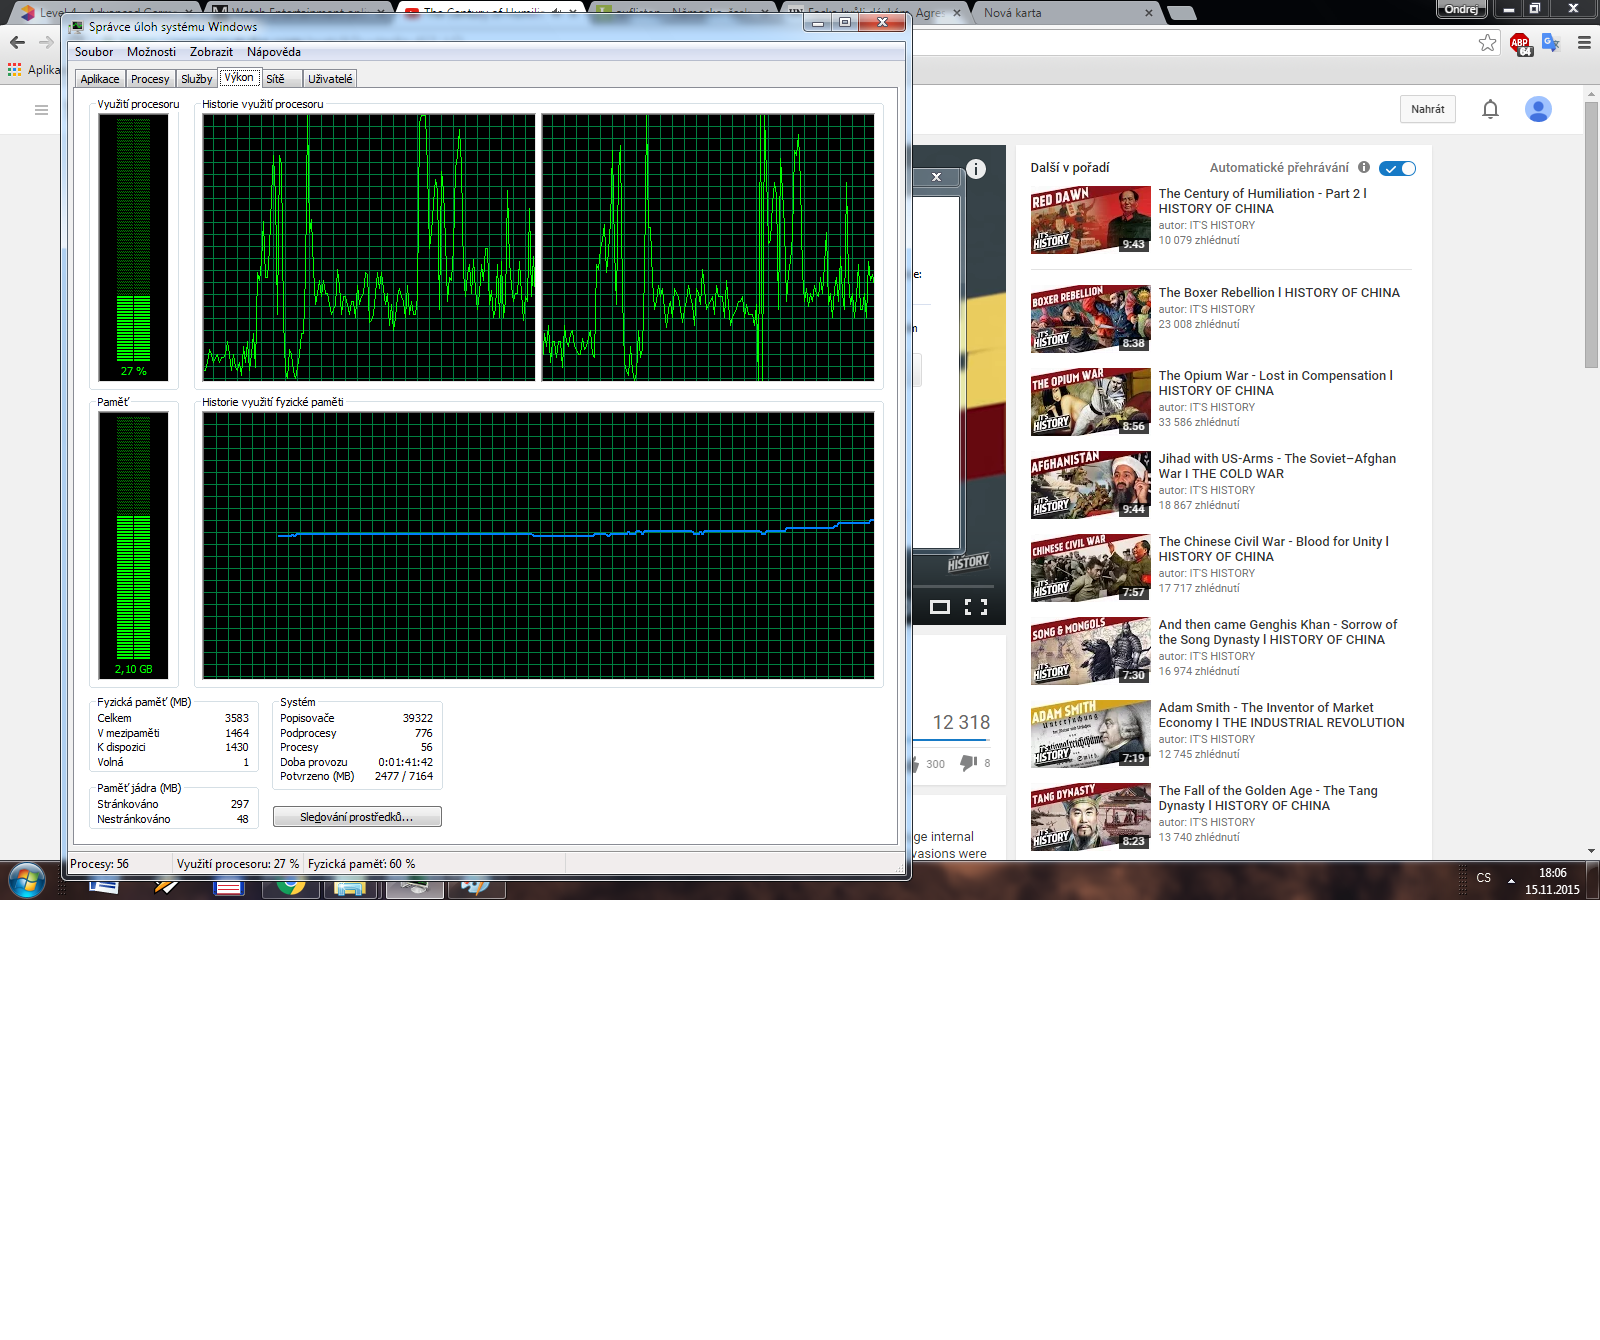
Task: Enter fullscreen on the video player
Action: [975, 607]
